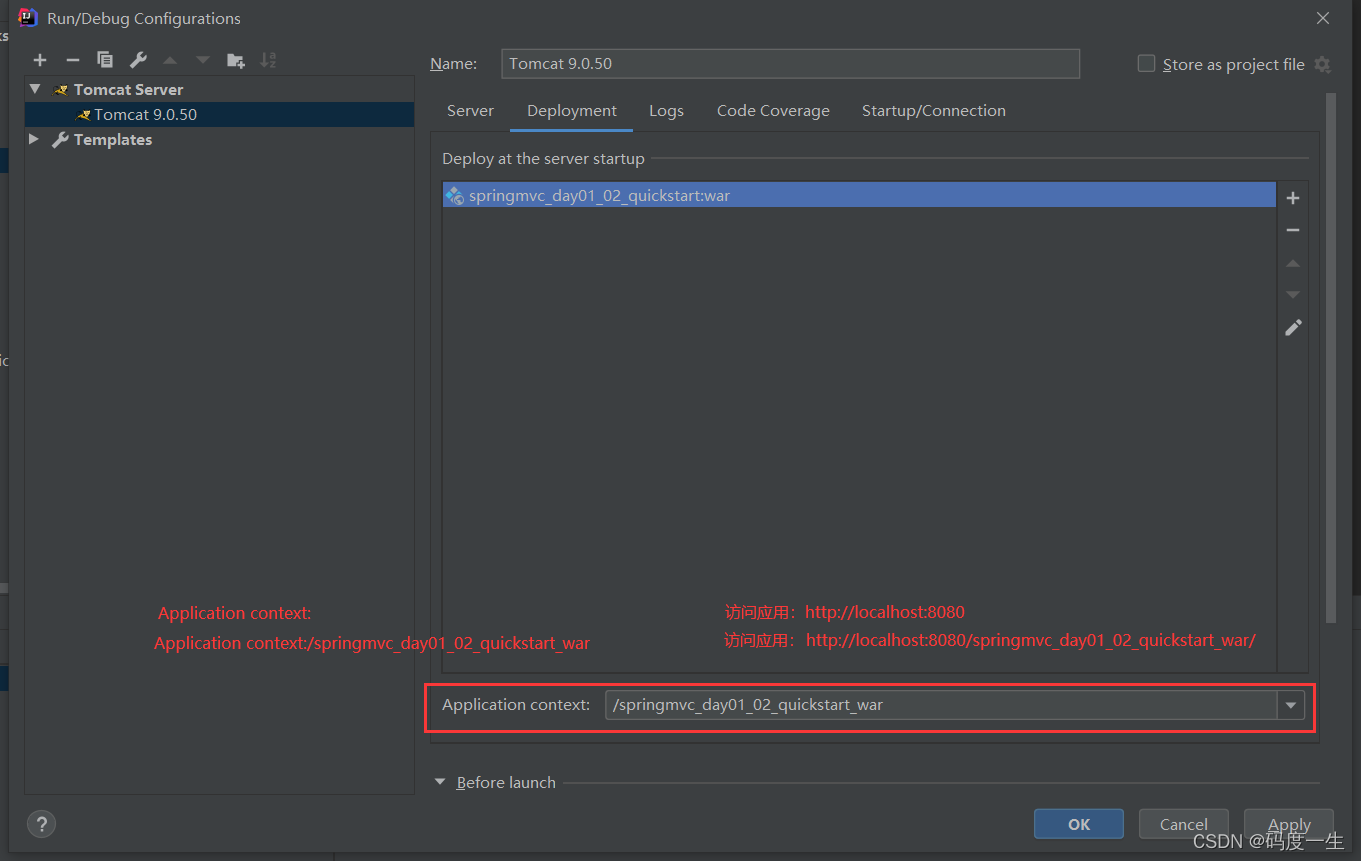Select Tomcat 9.0.50 configuration in tree
Screen dimensions: 1361x861
219,114
